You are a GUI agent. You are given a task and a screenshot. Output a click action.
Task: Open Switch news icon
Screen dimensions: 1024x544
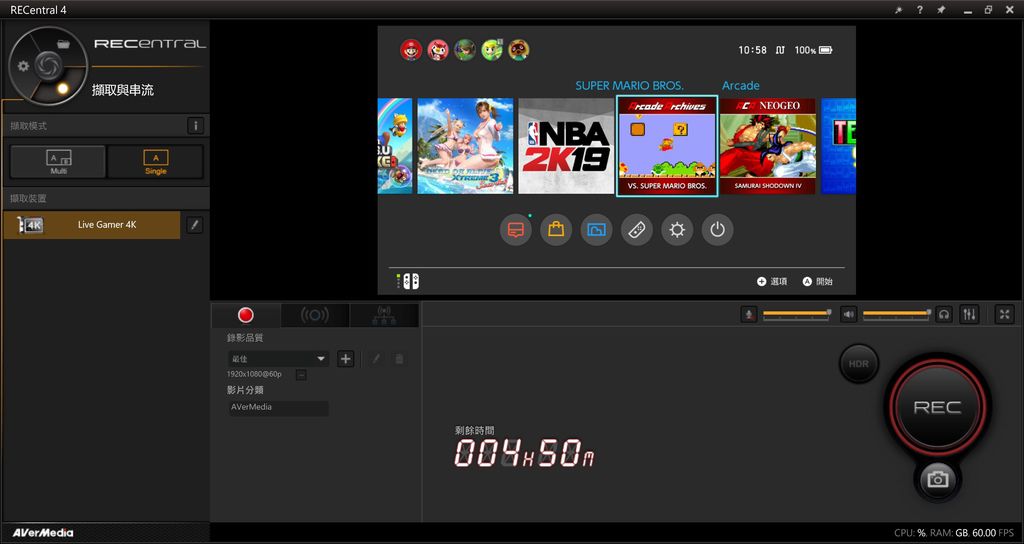(x=516, y=230)
